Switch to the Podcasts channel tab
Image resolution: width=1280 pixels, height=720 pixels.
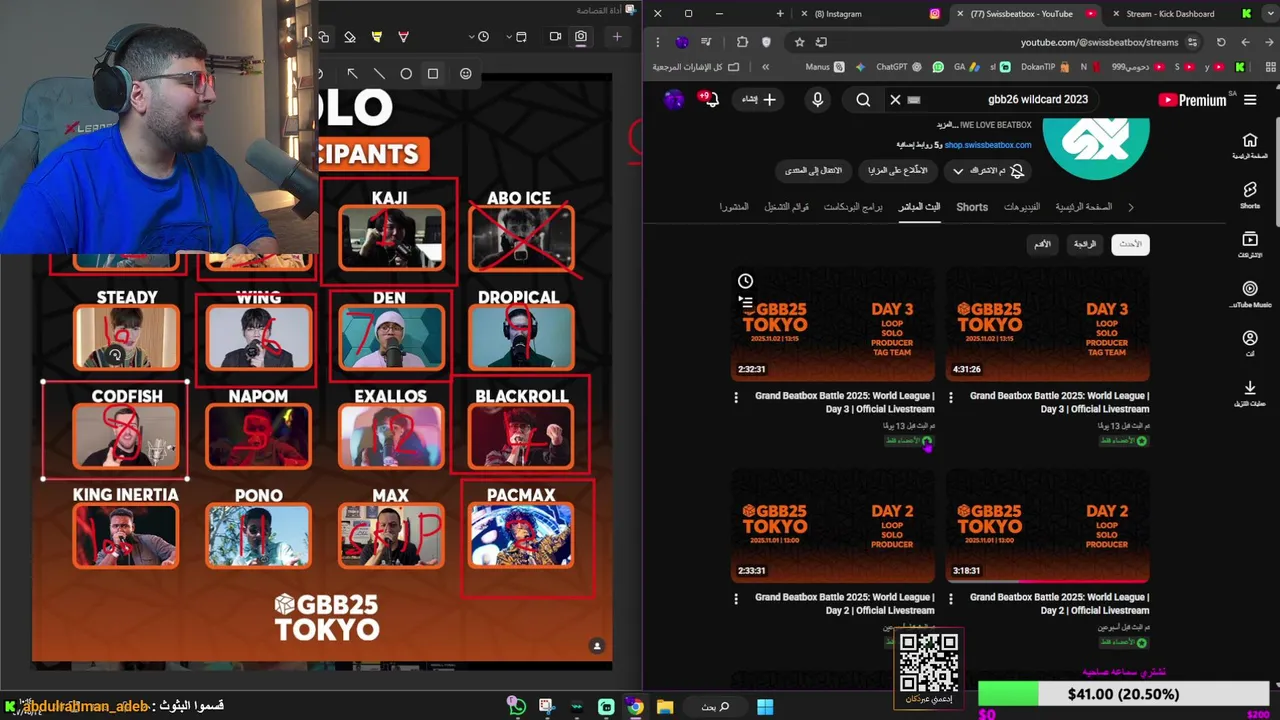853,207
